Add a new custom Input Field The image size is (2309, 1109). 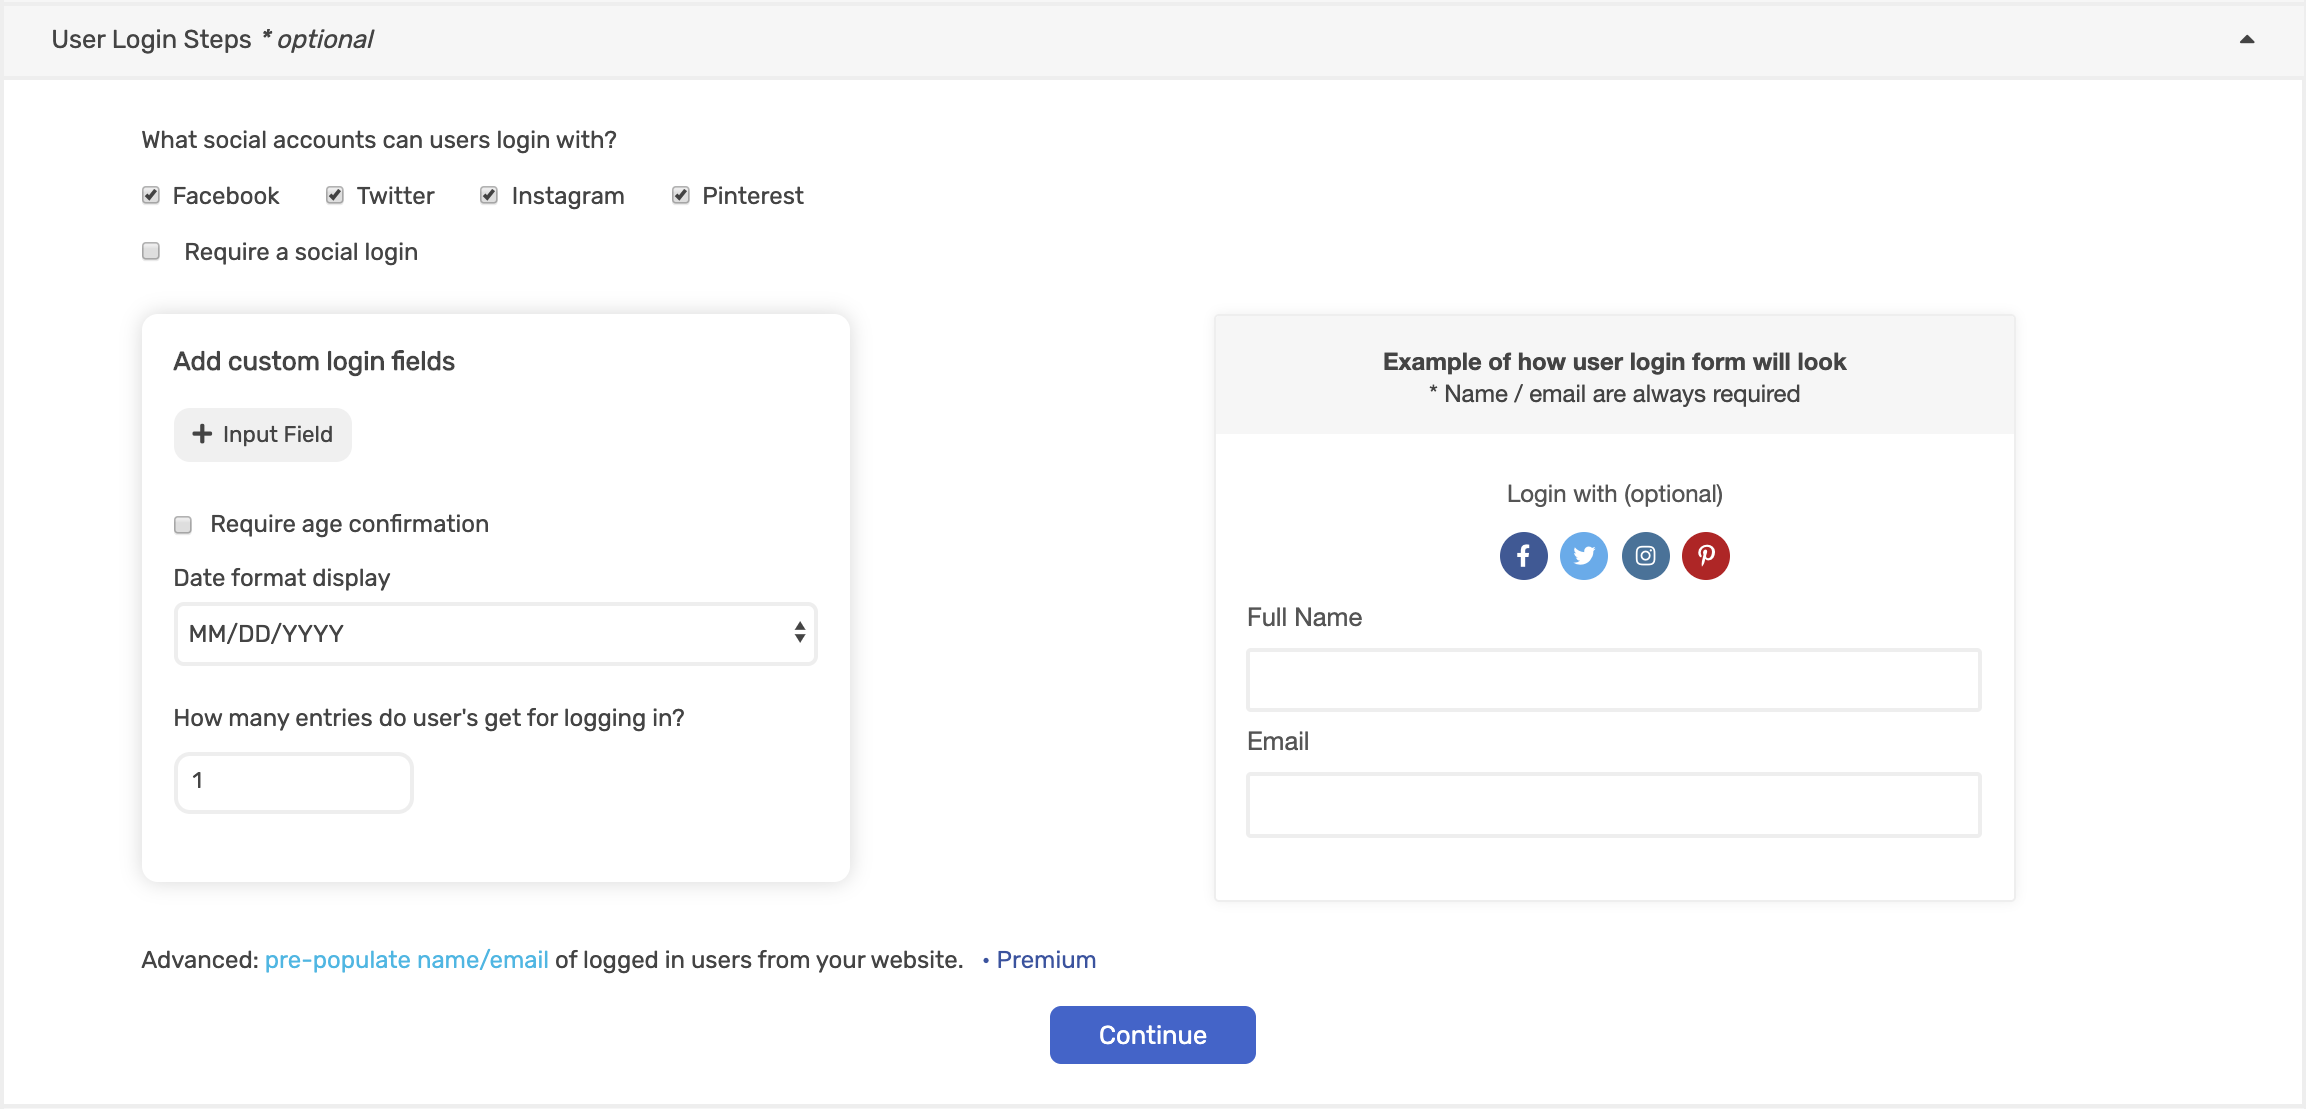[262, 434]
